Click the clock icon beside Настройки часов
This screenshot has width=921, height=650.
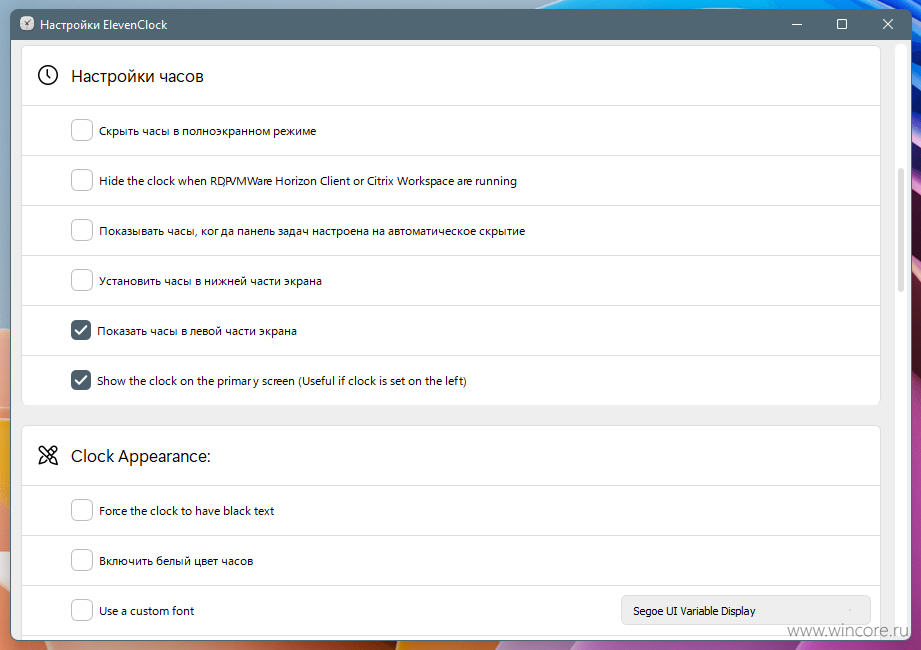(48, 76)
